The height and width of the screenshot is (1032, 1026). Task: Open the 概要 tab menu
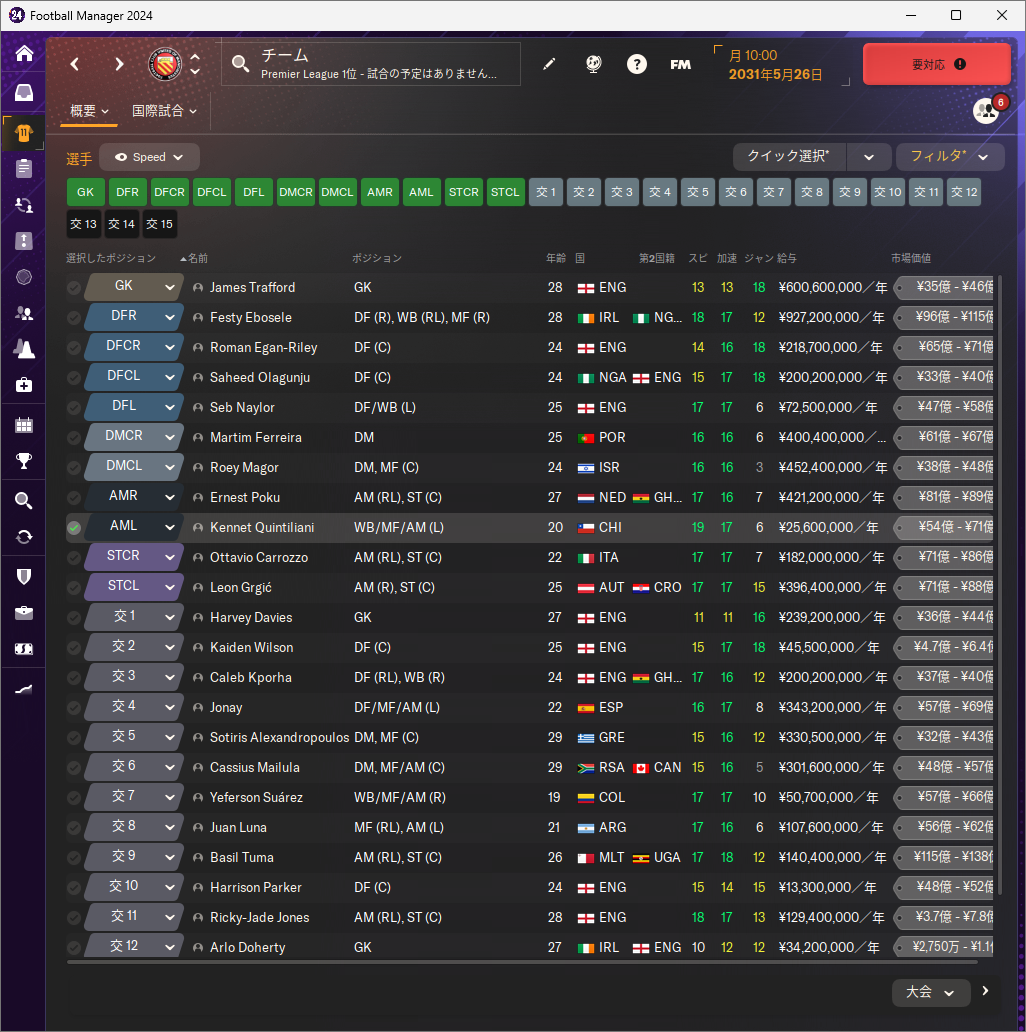[89, 111]
